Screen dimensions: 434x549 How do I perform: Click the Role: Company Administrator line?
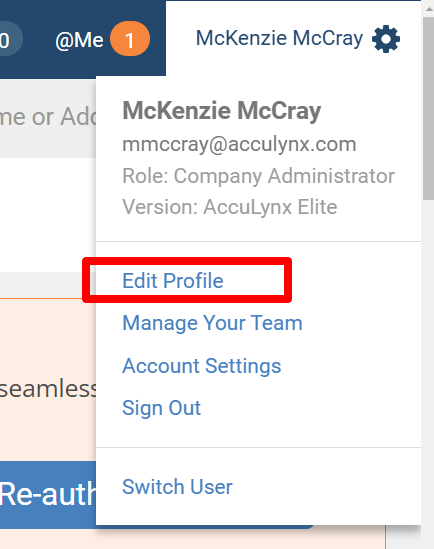[x=258, y=176]
